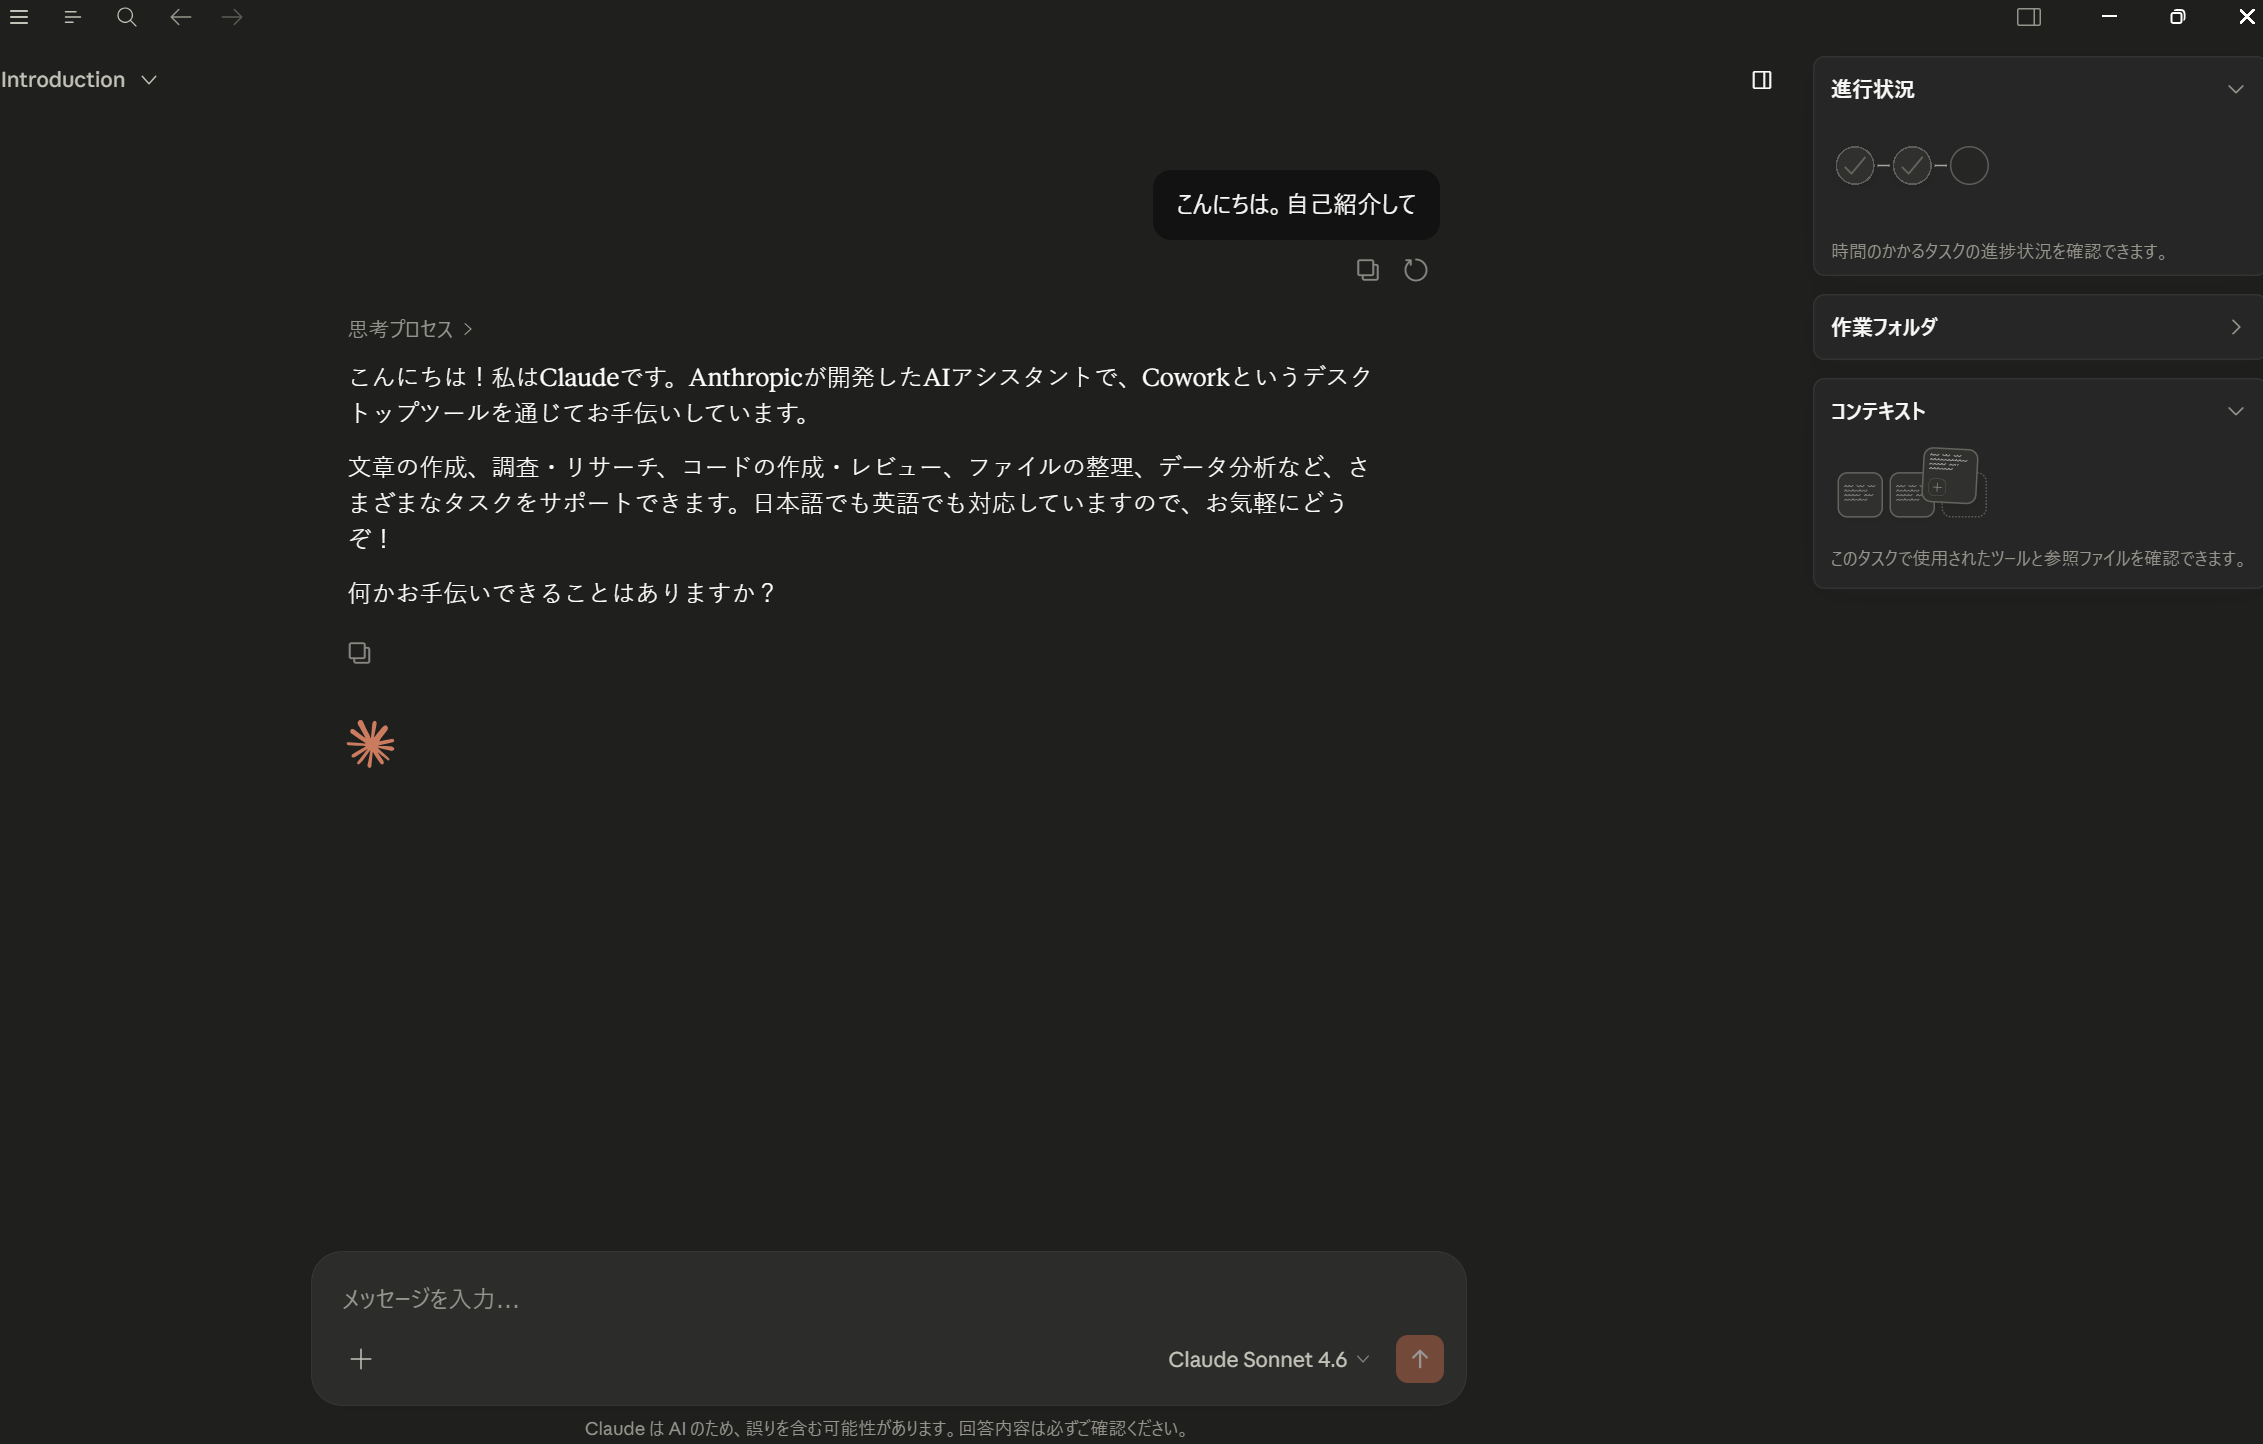Copy Claude's response with copy icon
This screenshot has height=1444, width=2263.
[x=359, y=653]
